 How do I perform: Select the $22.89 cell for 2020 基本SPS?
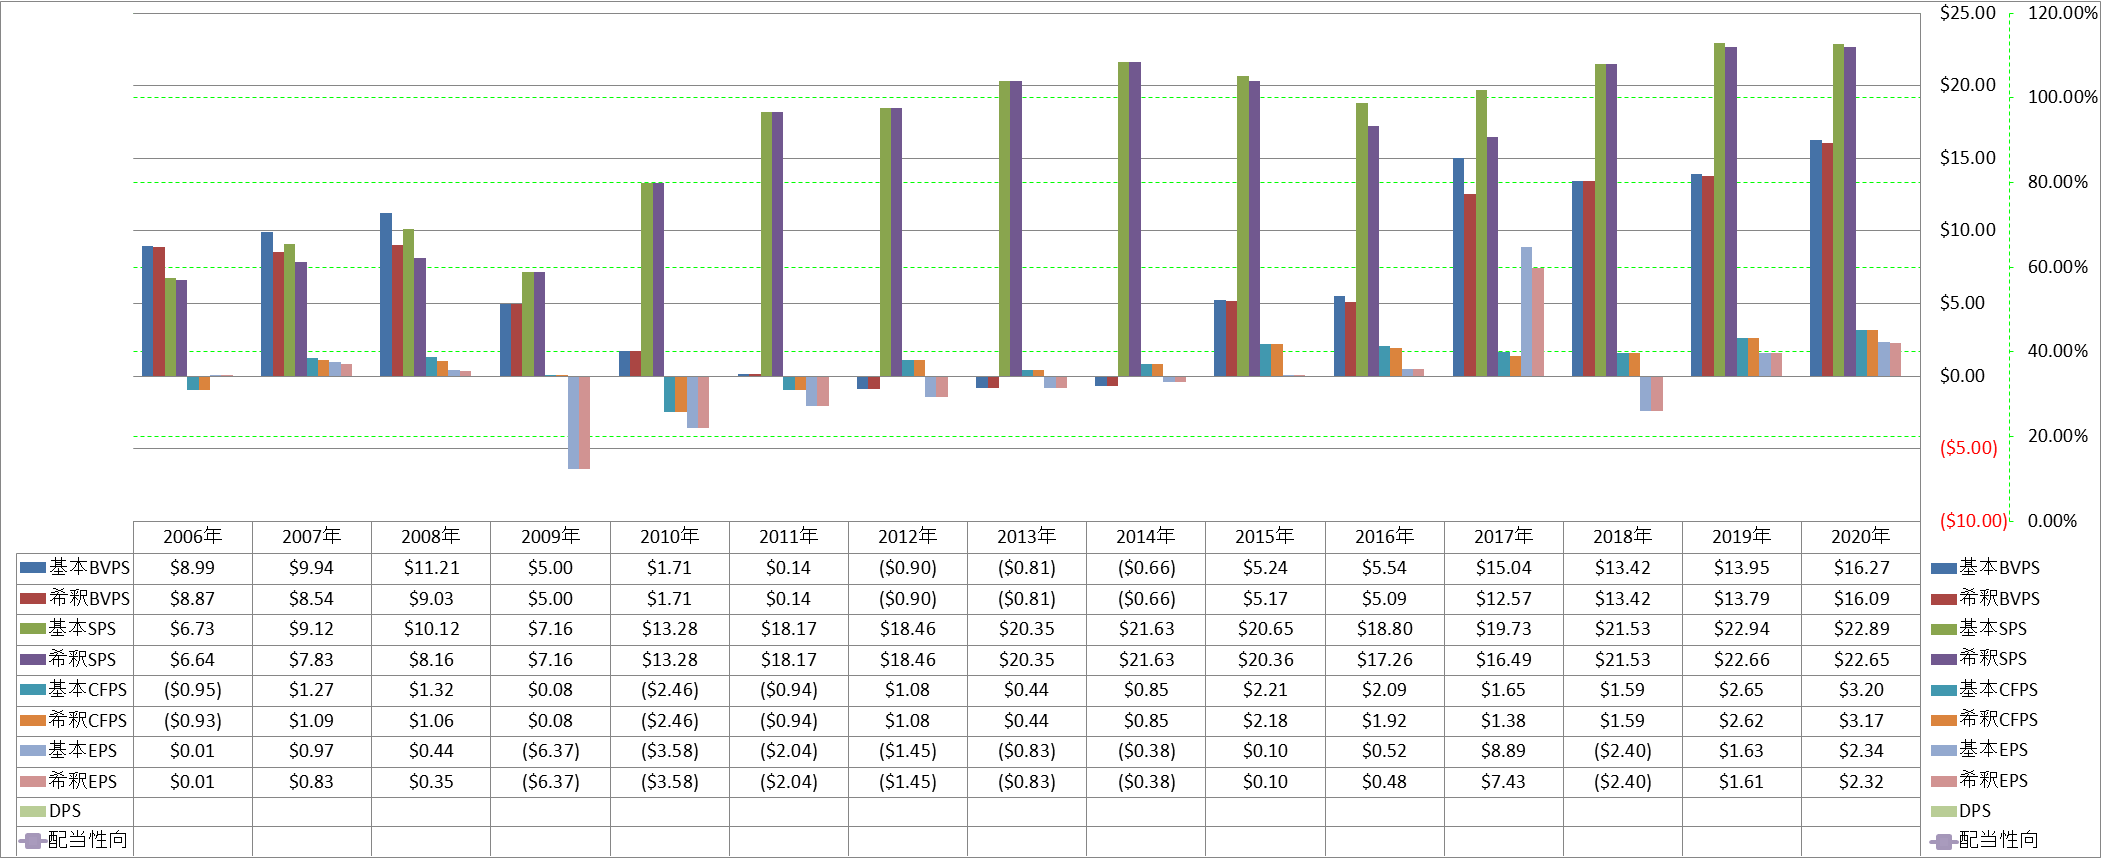pos(1861,629)
